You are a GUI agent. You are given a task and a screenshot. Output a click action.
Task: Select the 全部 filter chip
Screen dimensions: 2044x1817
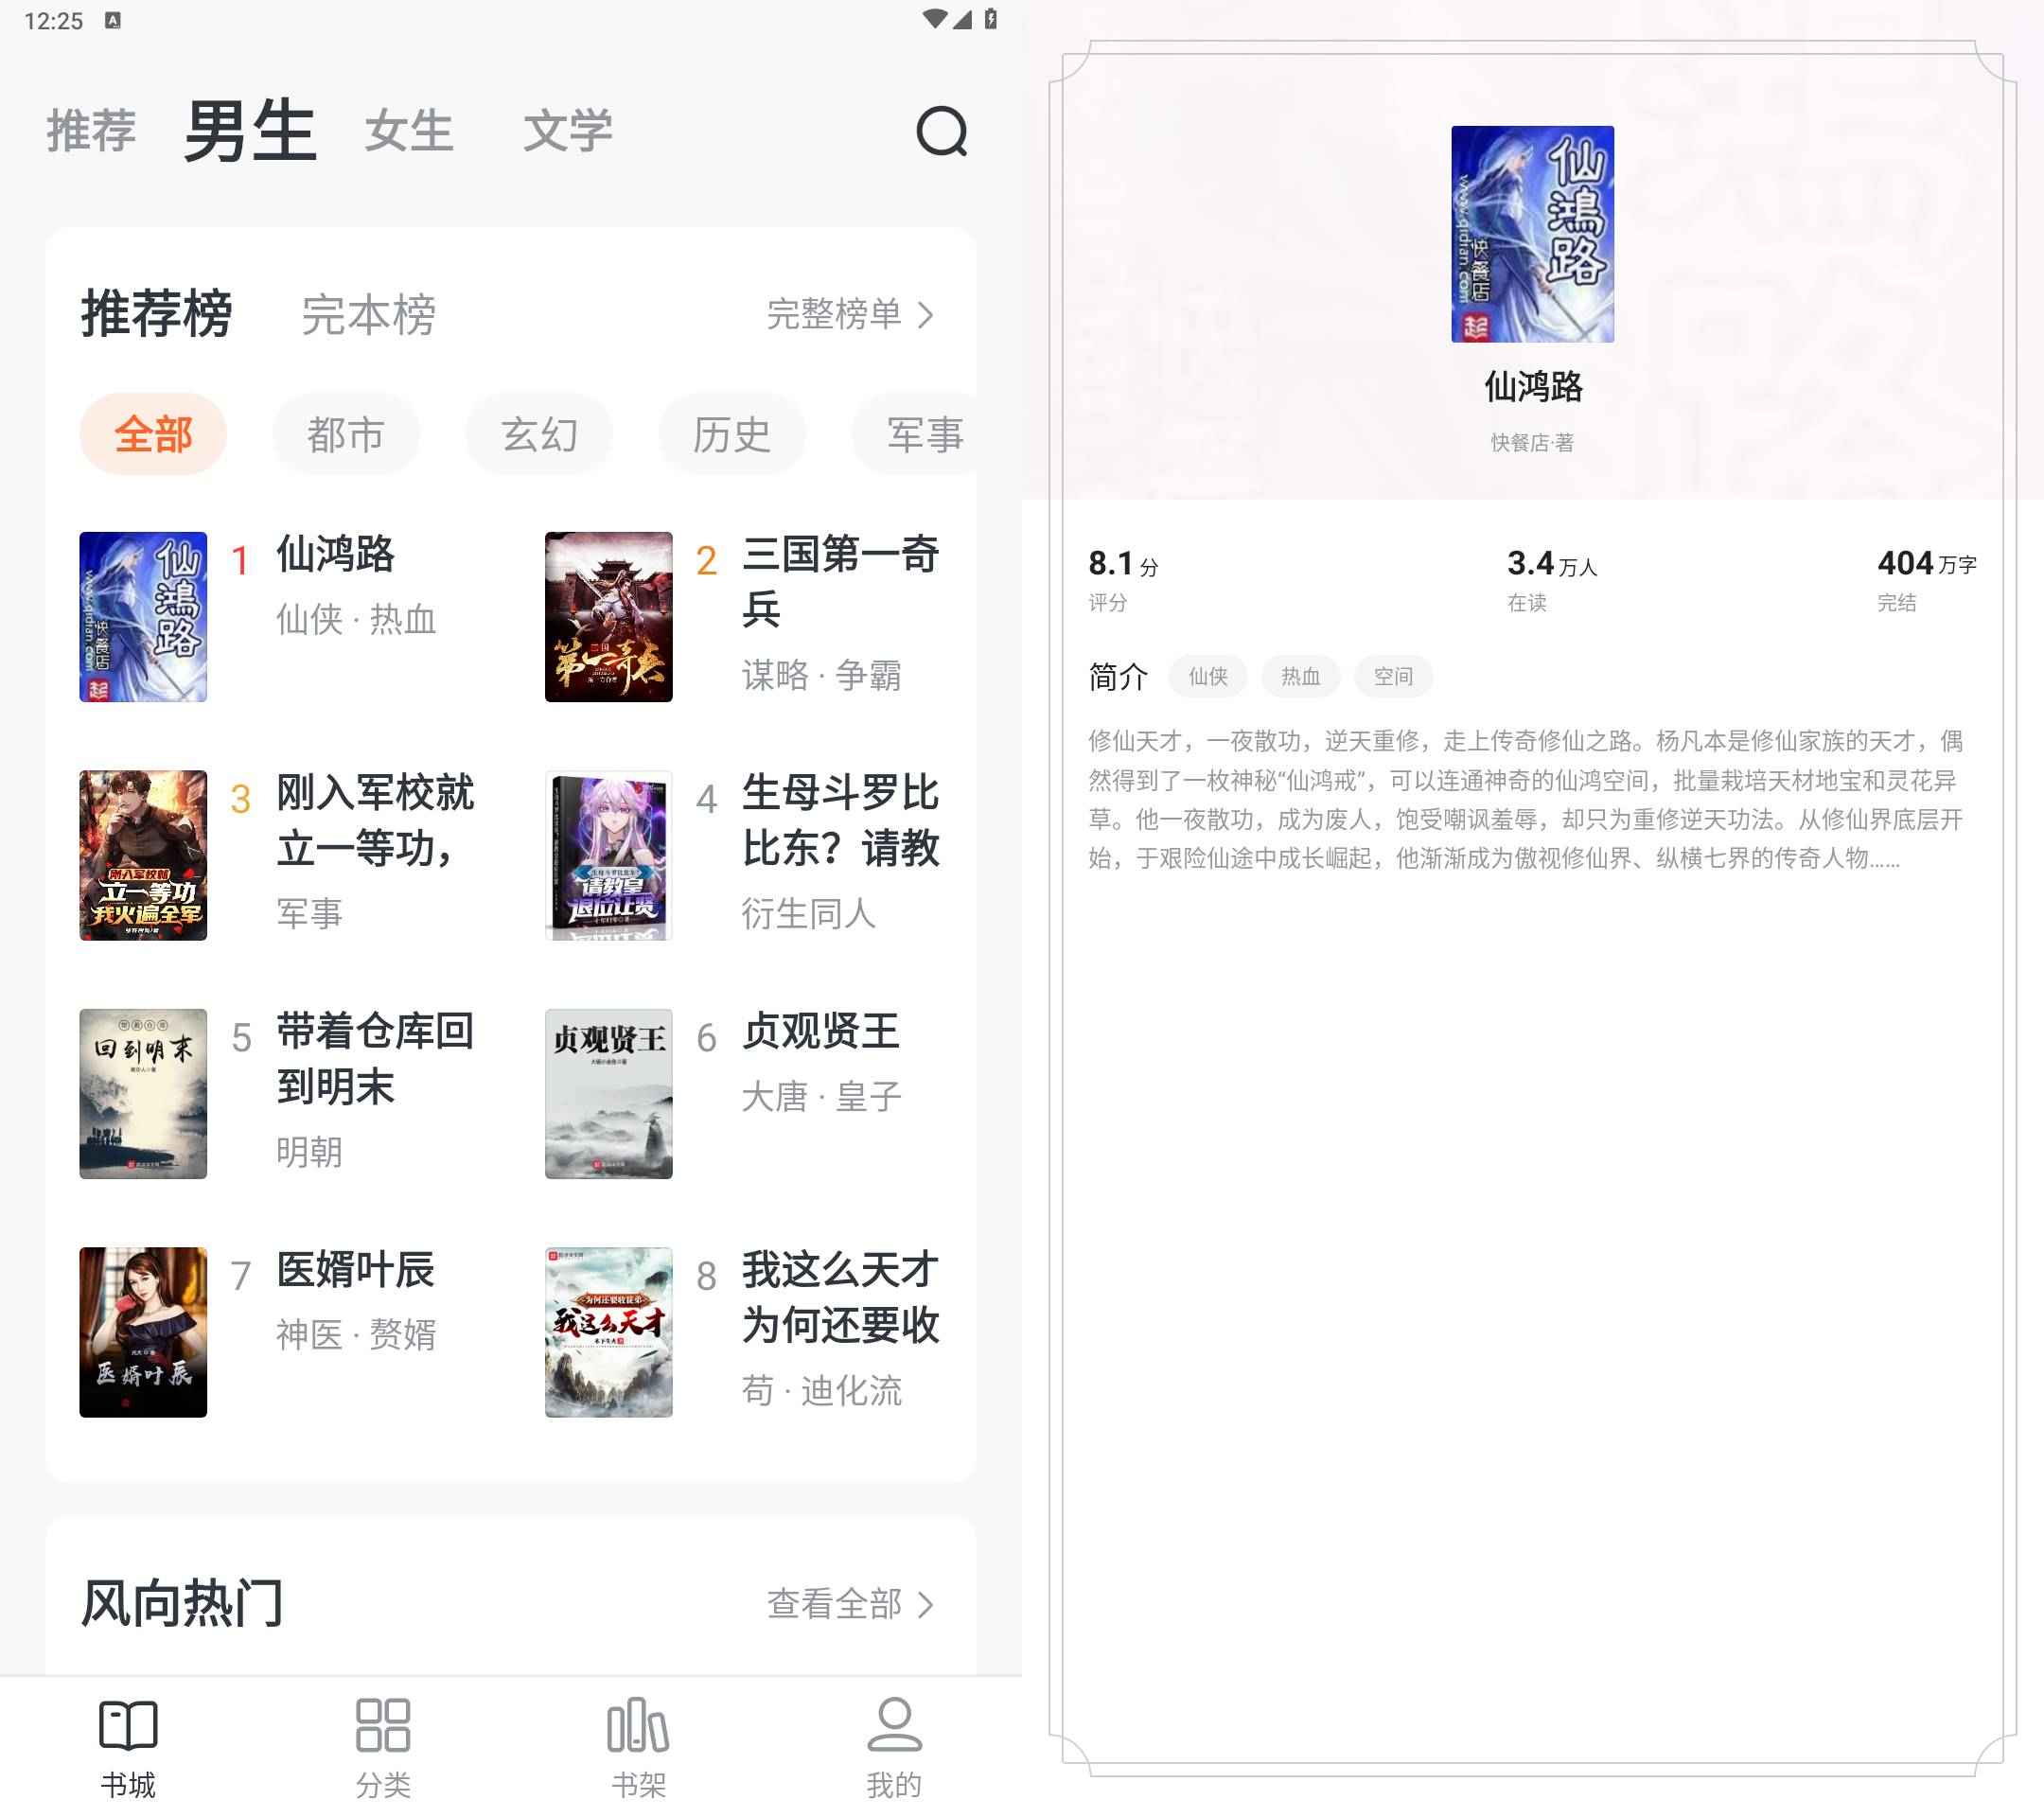[x=153, y=434]
